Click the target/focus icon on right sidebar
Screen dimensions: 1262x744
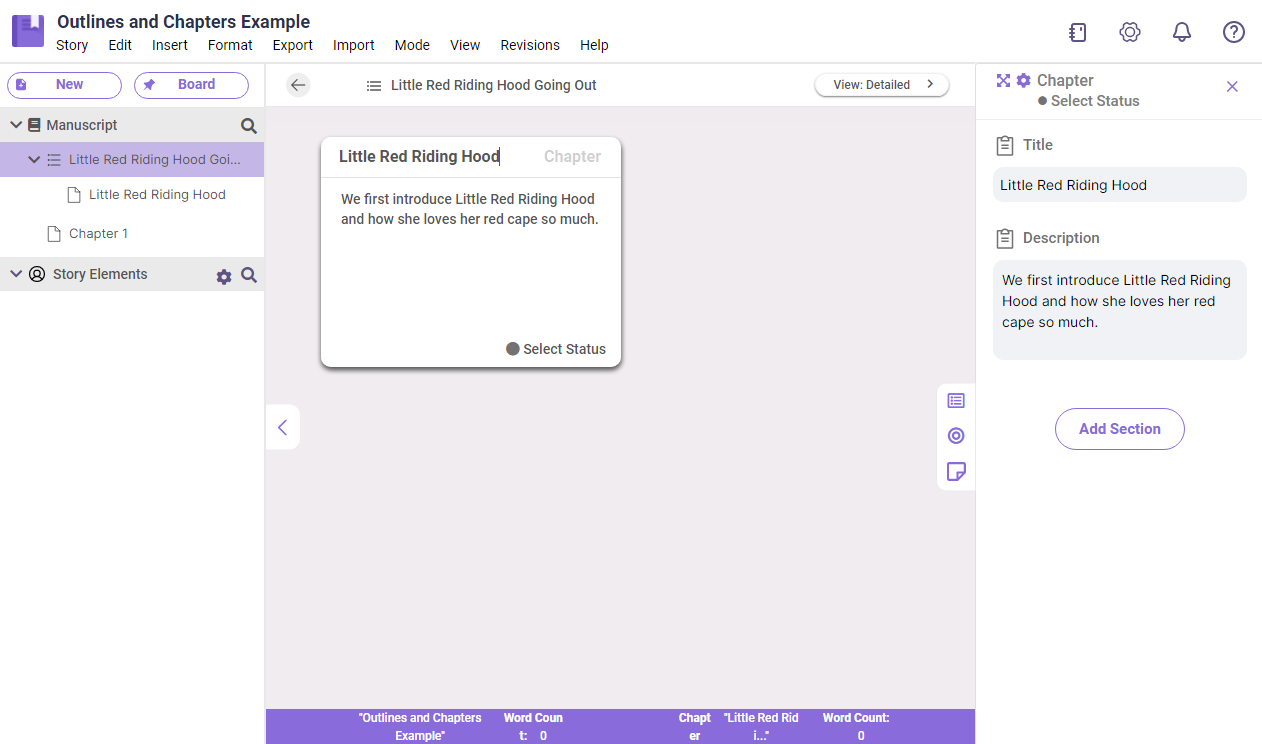click(956, 436)
